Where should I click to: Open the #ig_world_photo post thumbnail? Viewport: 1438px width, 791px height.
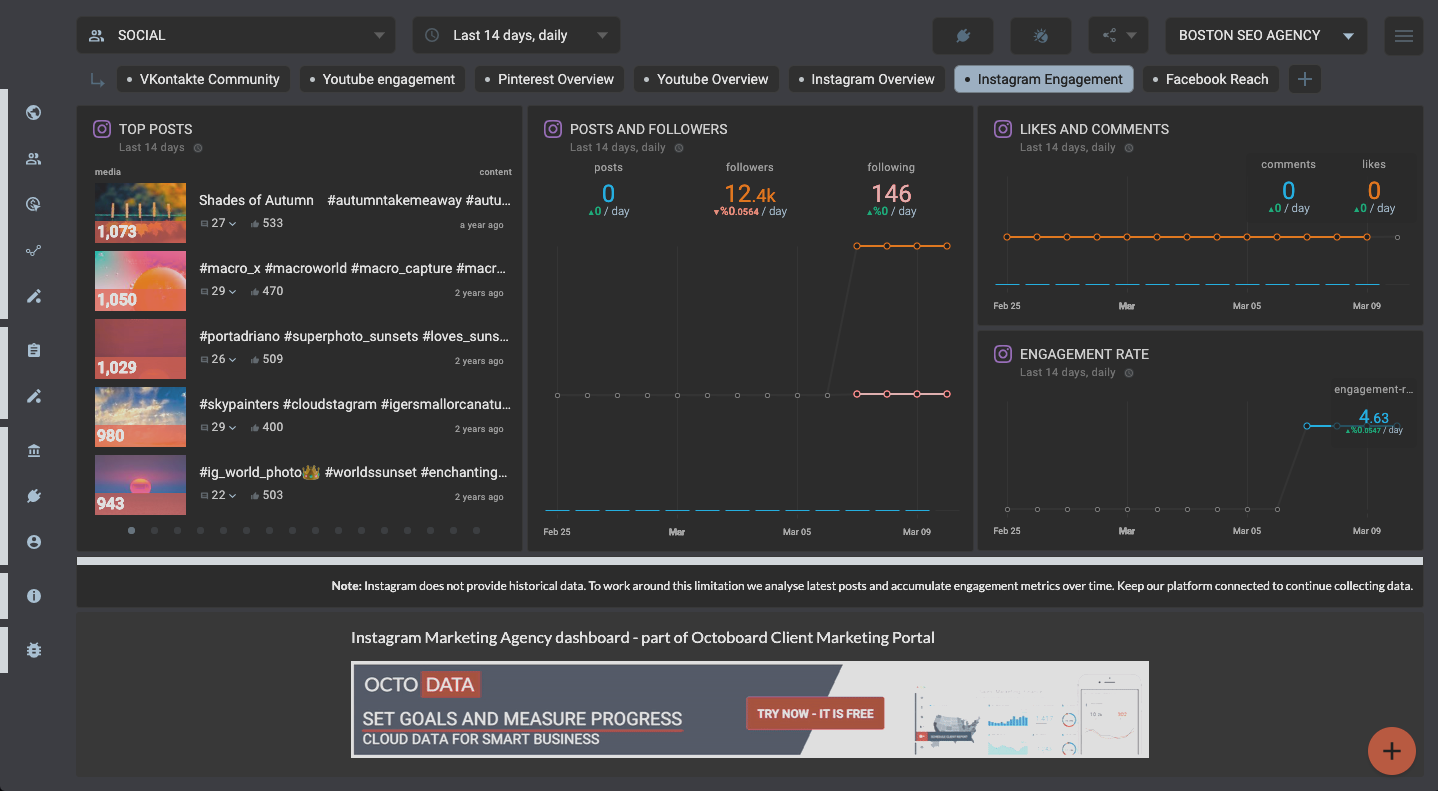[140, 484]
